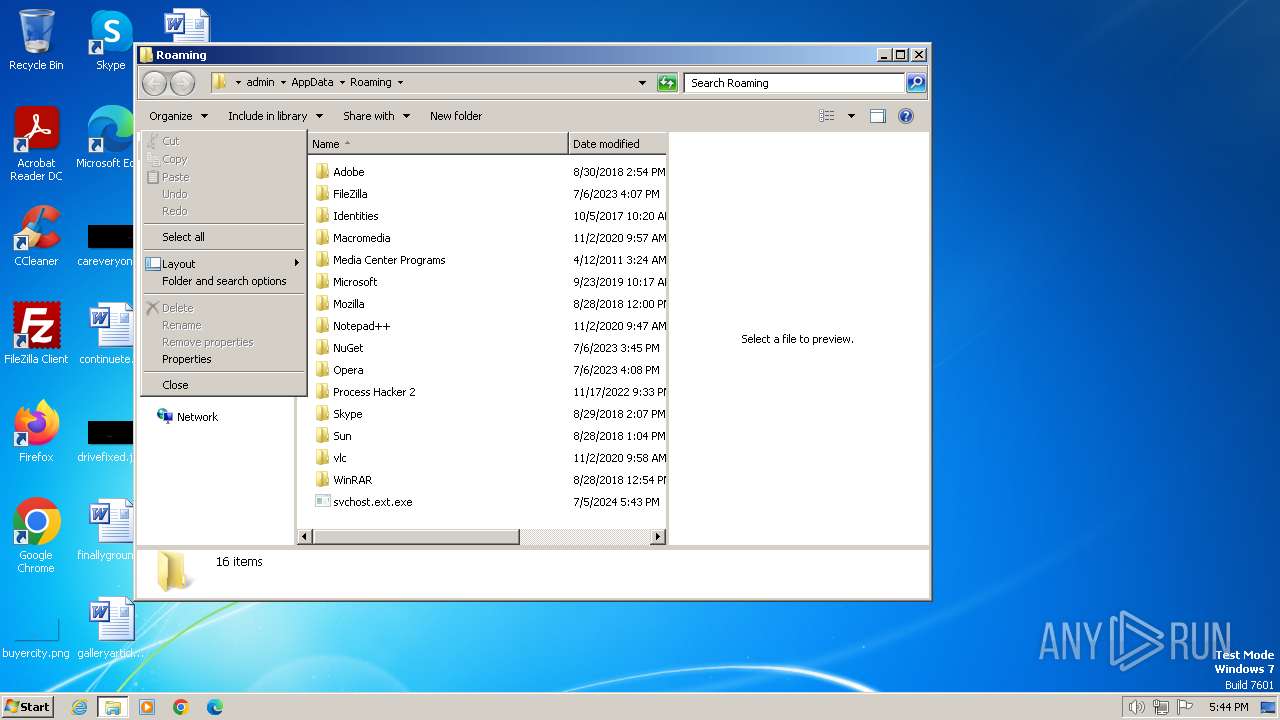Viewport: 1280px width, 720px height.
Task: Toggle the preview pane button
Action: 877,116
